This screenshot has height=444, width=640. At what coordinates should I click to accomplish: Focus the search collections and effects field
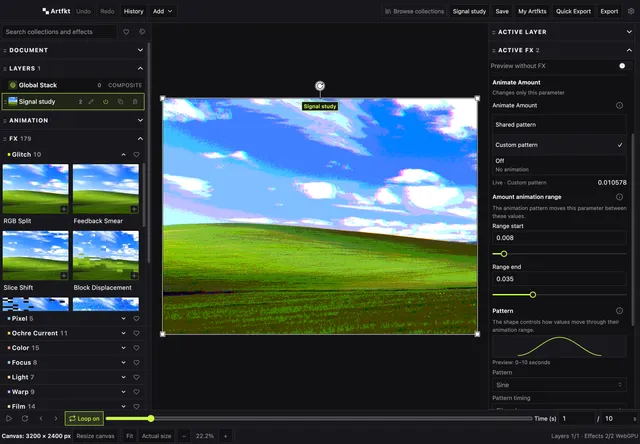click(x=60, y=32)
